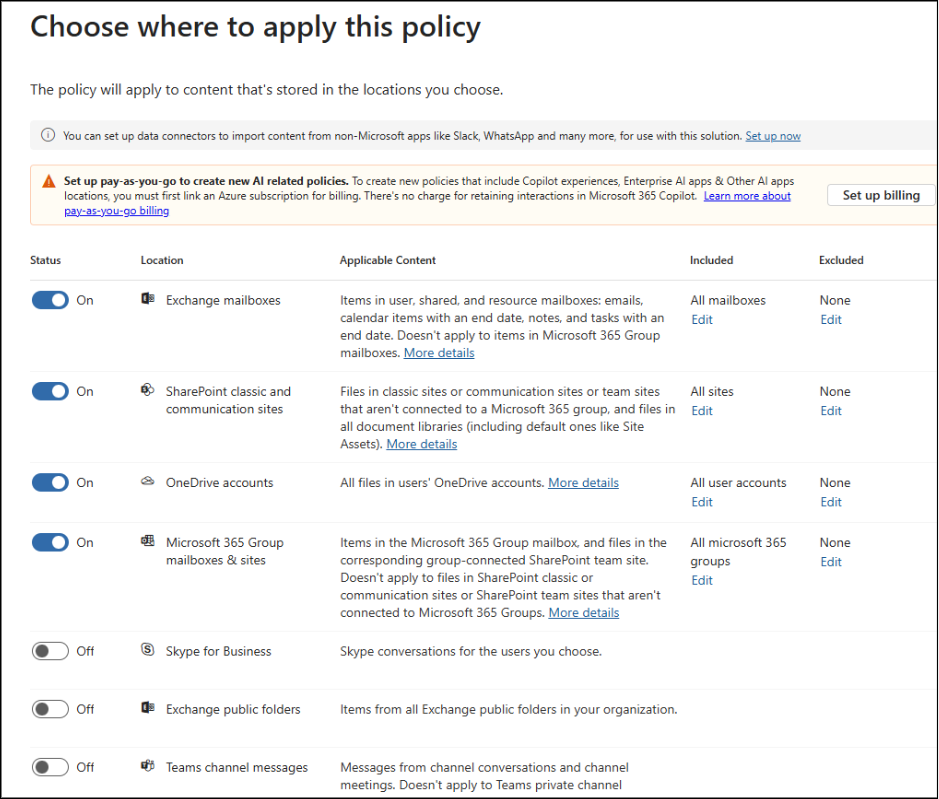Click the Skype for Business icon
Image resolution: width=939 pixels, height=799 pixels.
(x=147, y=649)
